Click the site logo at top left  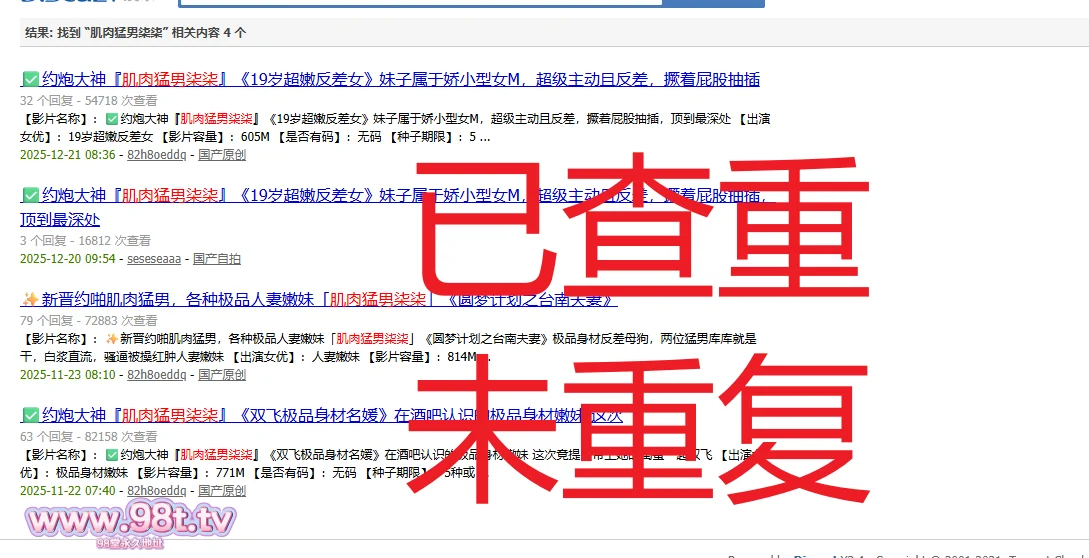(x=60, y=3)
